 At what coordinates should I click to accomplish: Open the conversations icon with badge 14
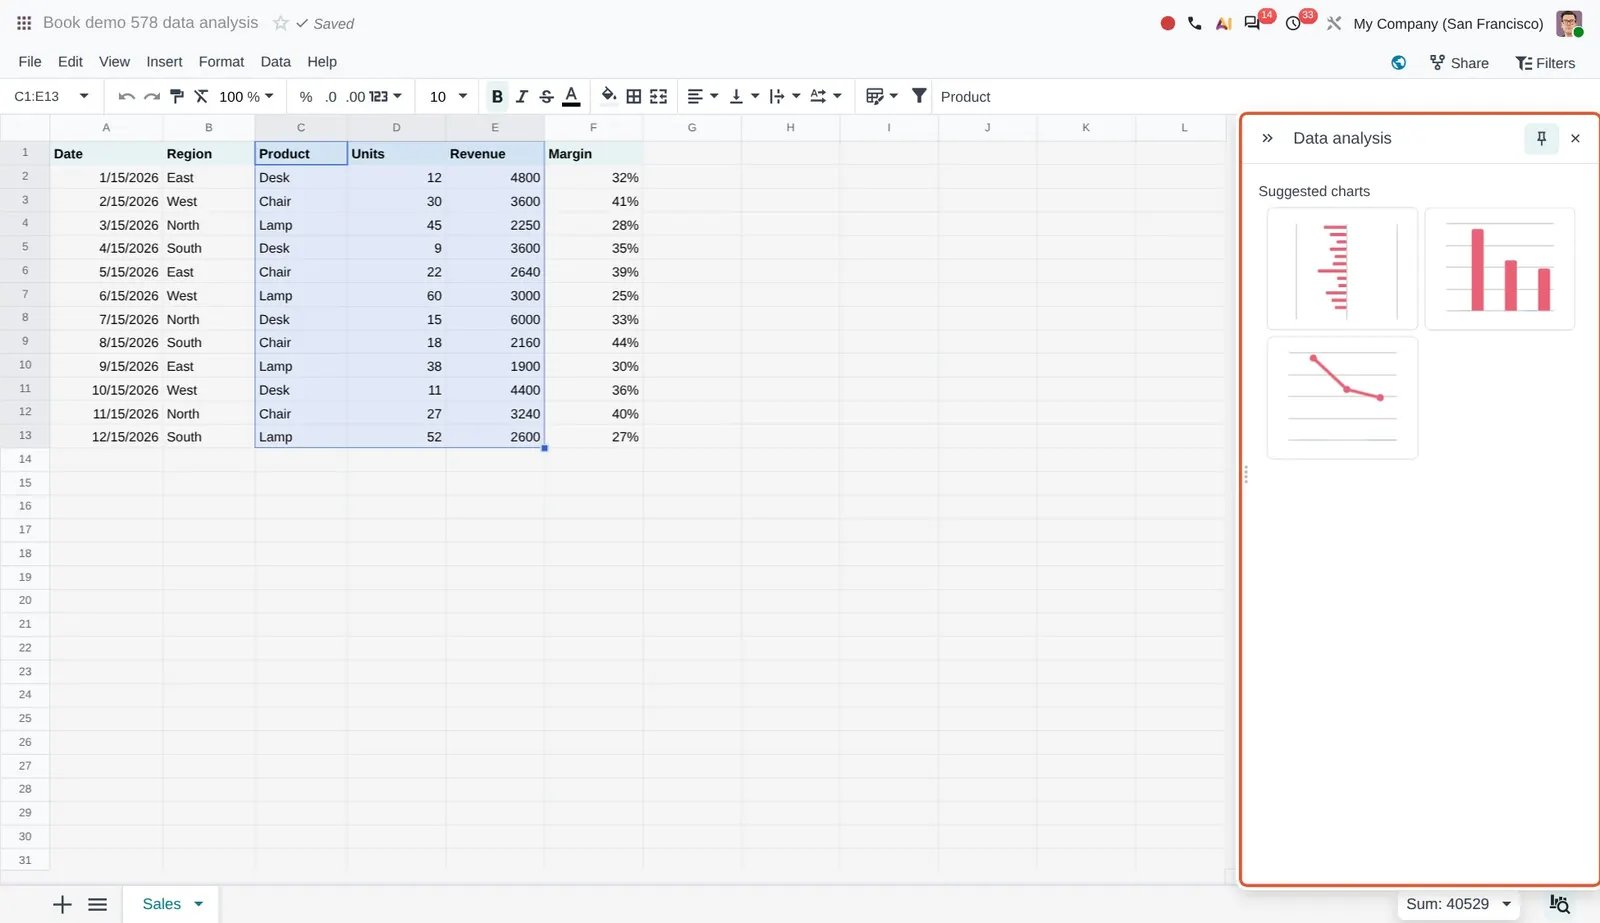tap(1252, 23)
